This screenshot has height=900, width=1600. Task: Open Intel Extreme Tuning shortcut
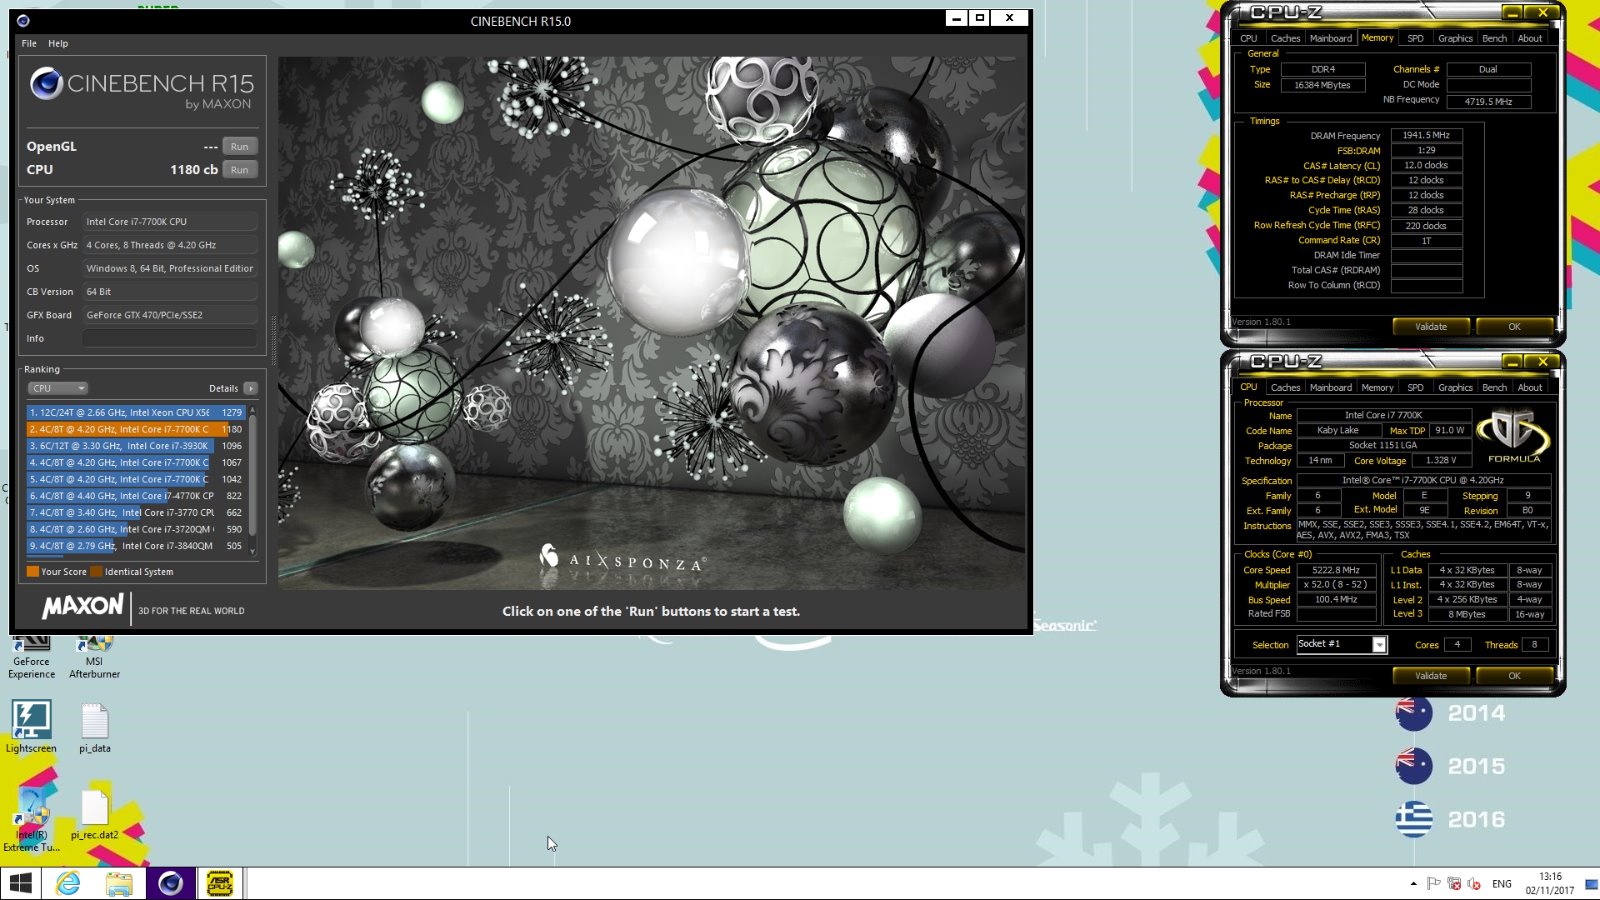coord(31,820)
